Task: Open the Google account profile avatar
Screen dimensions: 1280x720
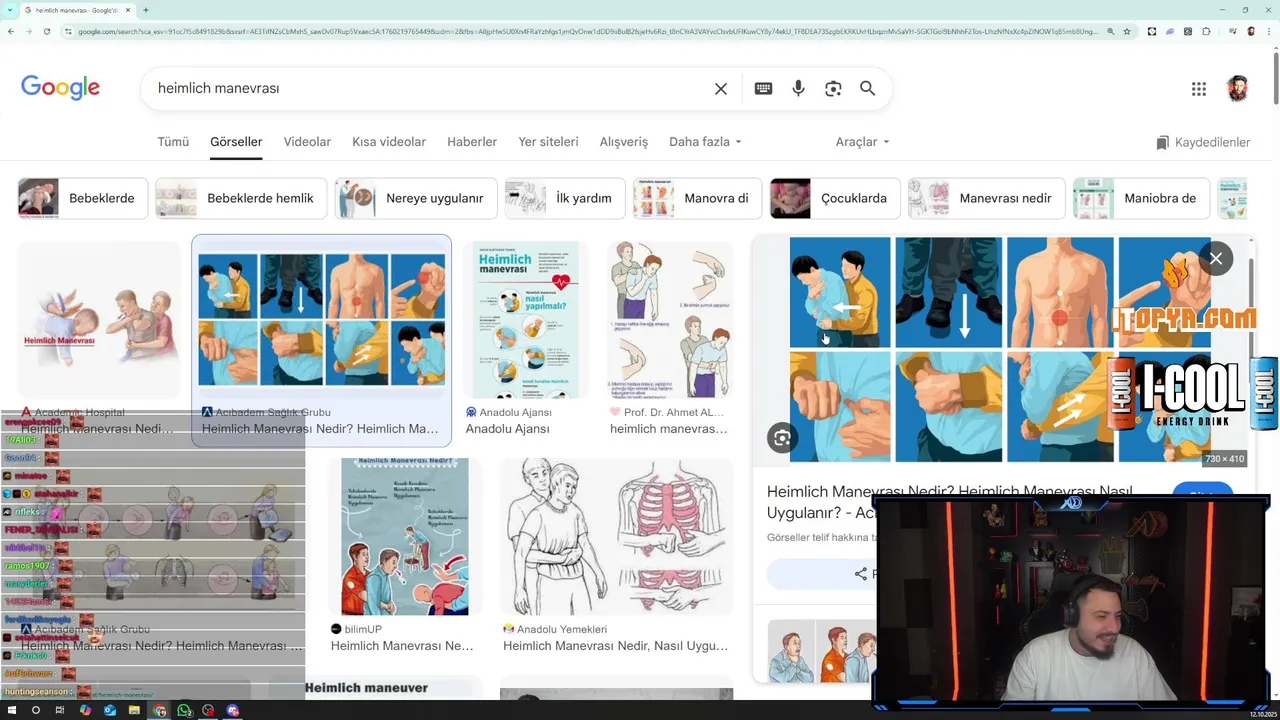Action: [x=1238, y=88]
